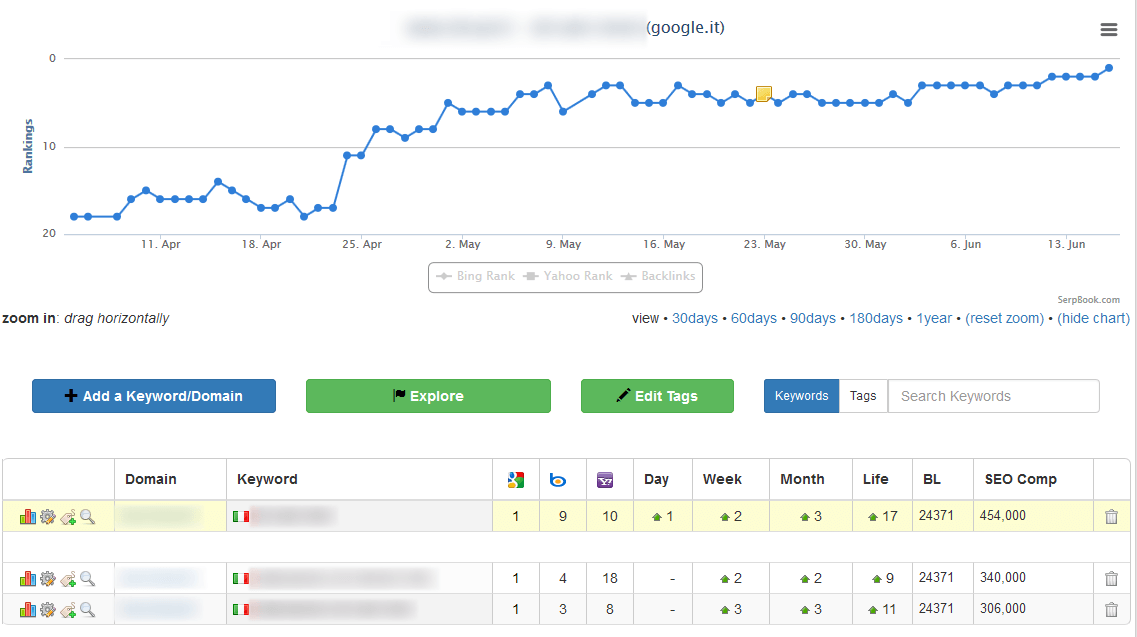Click the reset zoom link
1137x637 pixels.
pyautogui.click(x=1005, y=318)
